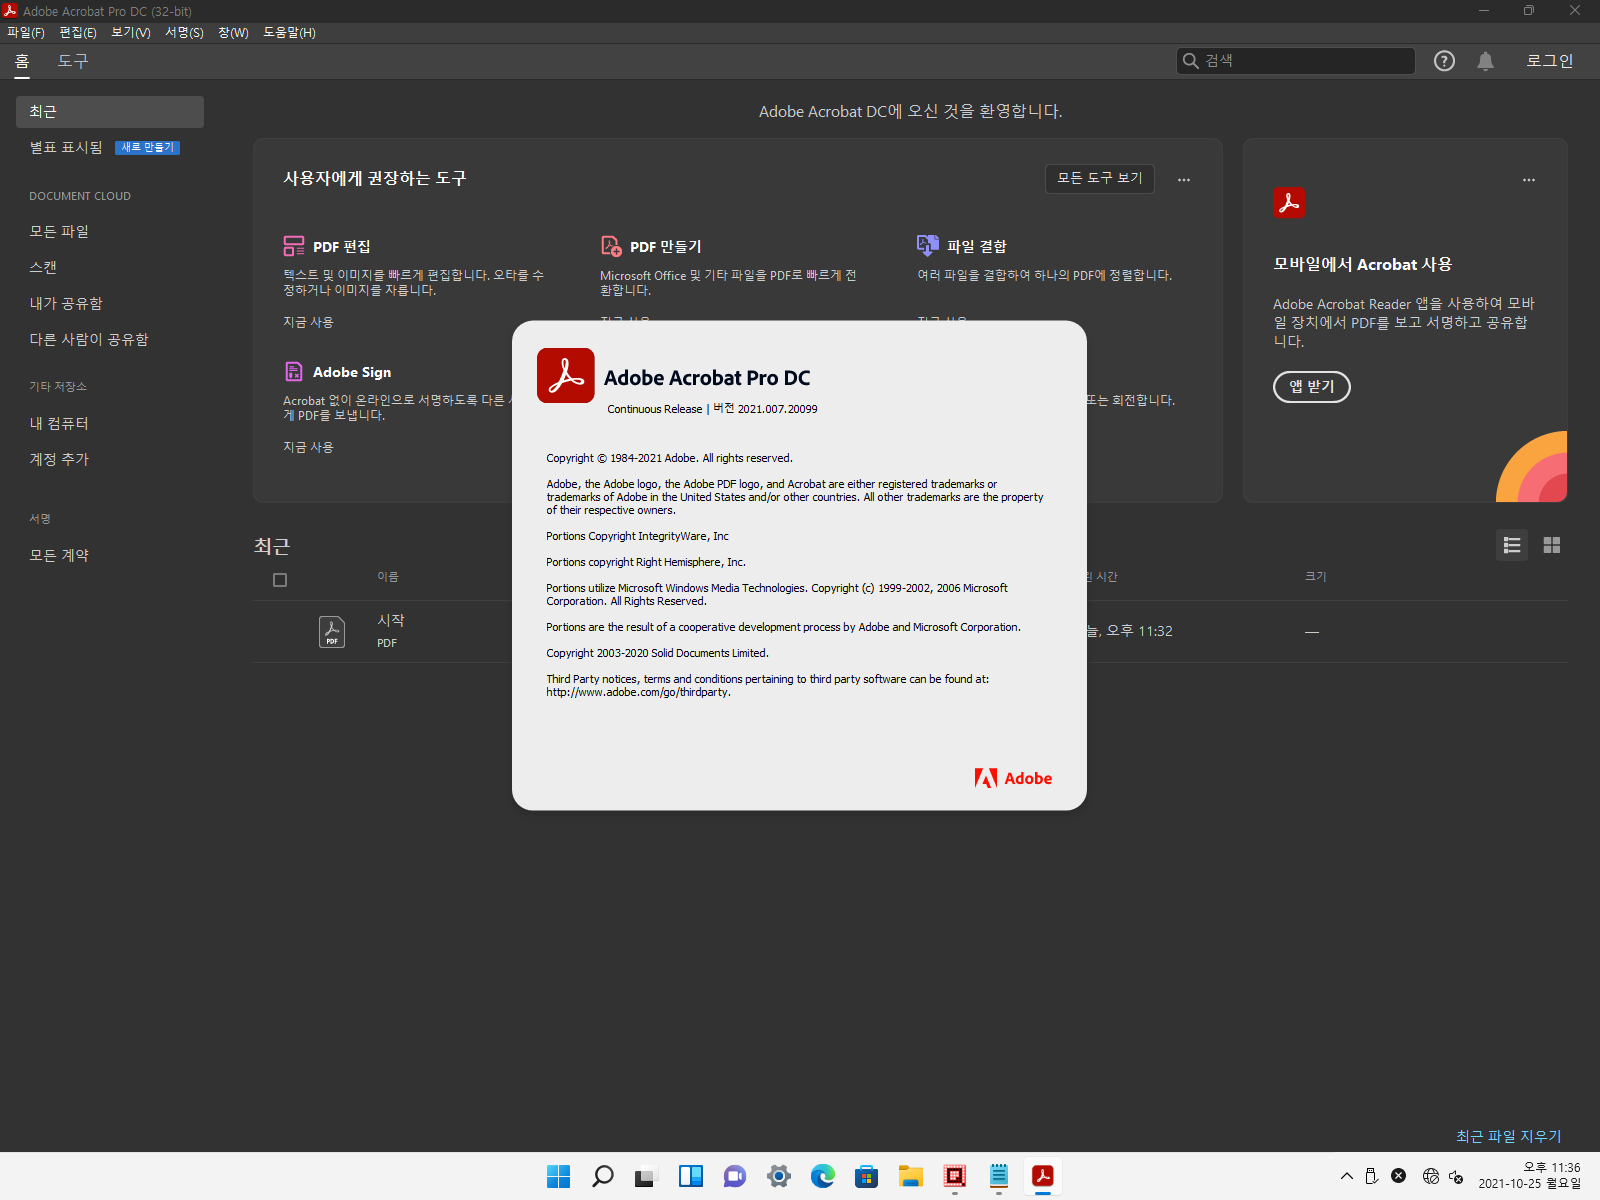This screenshot has height=1200, width=1600.
Task: Select 다른 사람이 공유함 in sidebar
Action: pos(89,339)
